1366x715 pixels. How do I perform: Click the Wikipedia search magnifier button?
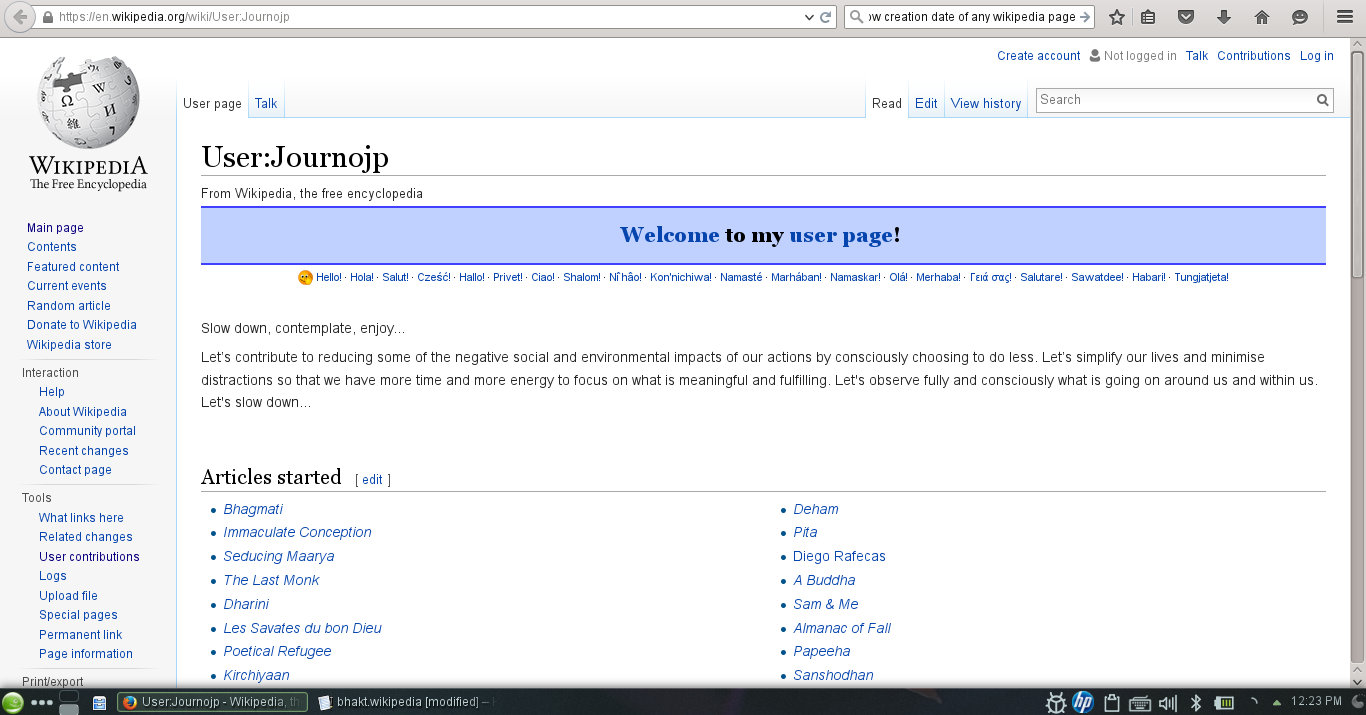[1322, 100]
